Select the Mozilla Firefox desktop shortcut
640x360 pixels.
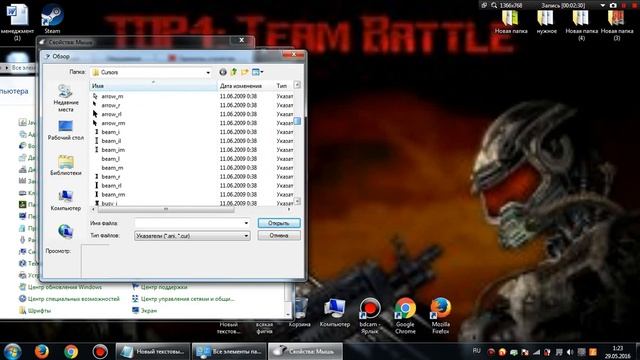(440, 316)
